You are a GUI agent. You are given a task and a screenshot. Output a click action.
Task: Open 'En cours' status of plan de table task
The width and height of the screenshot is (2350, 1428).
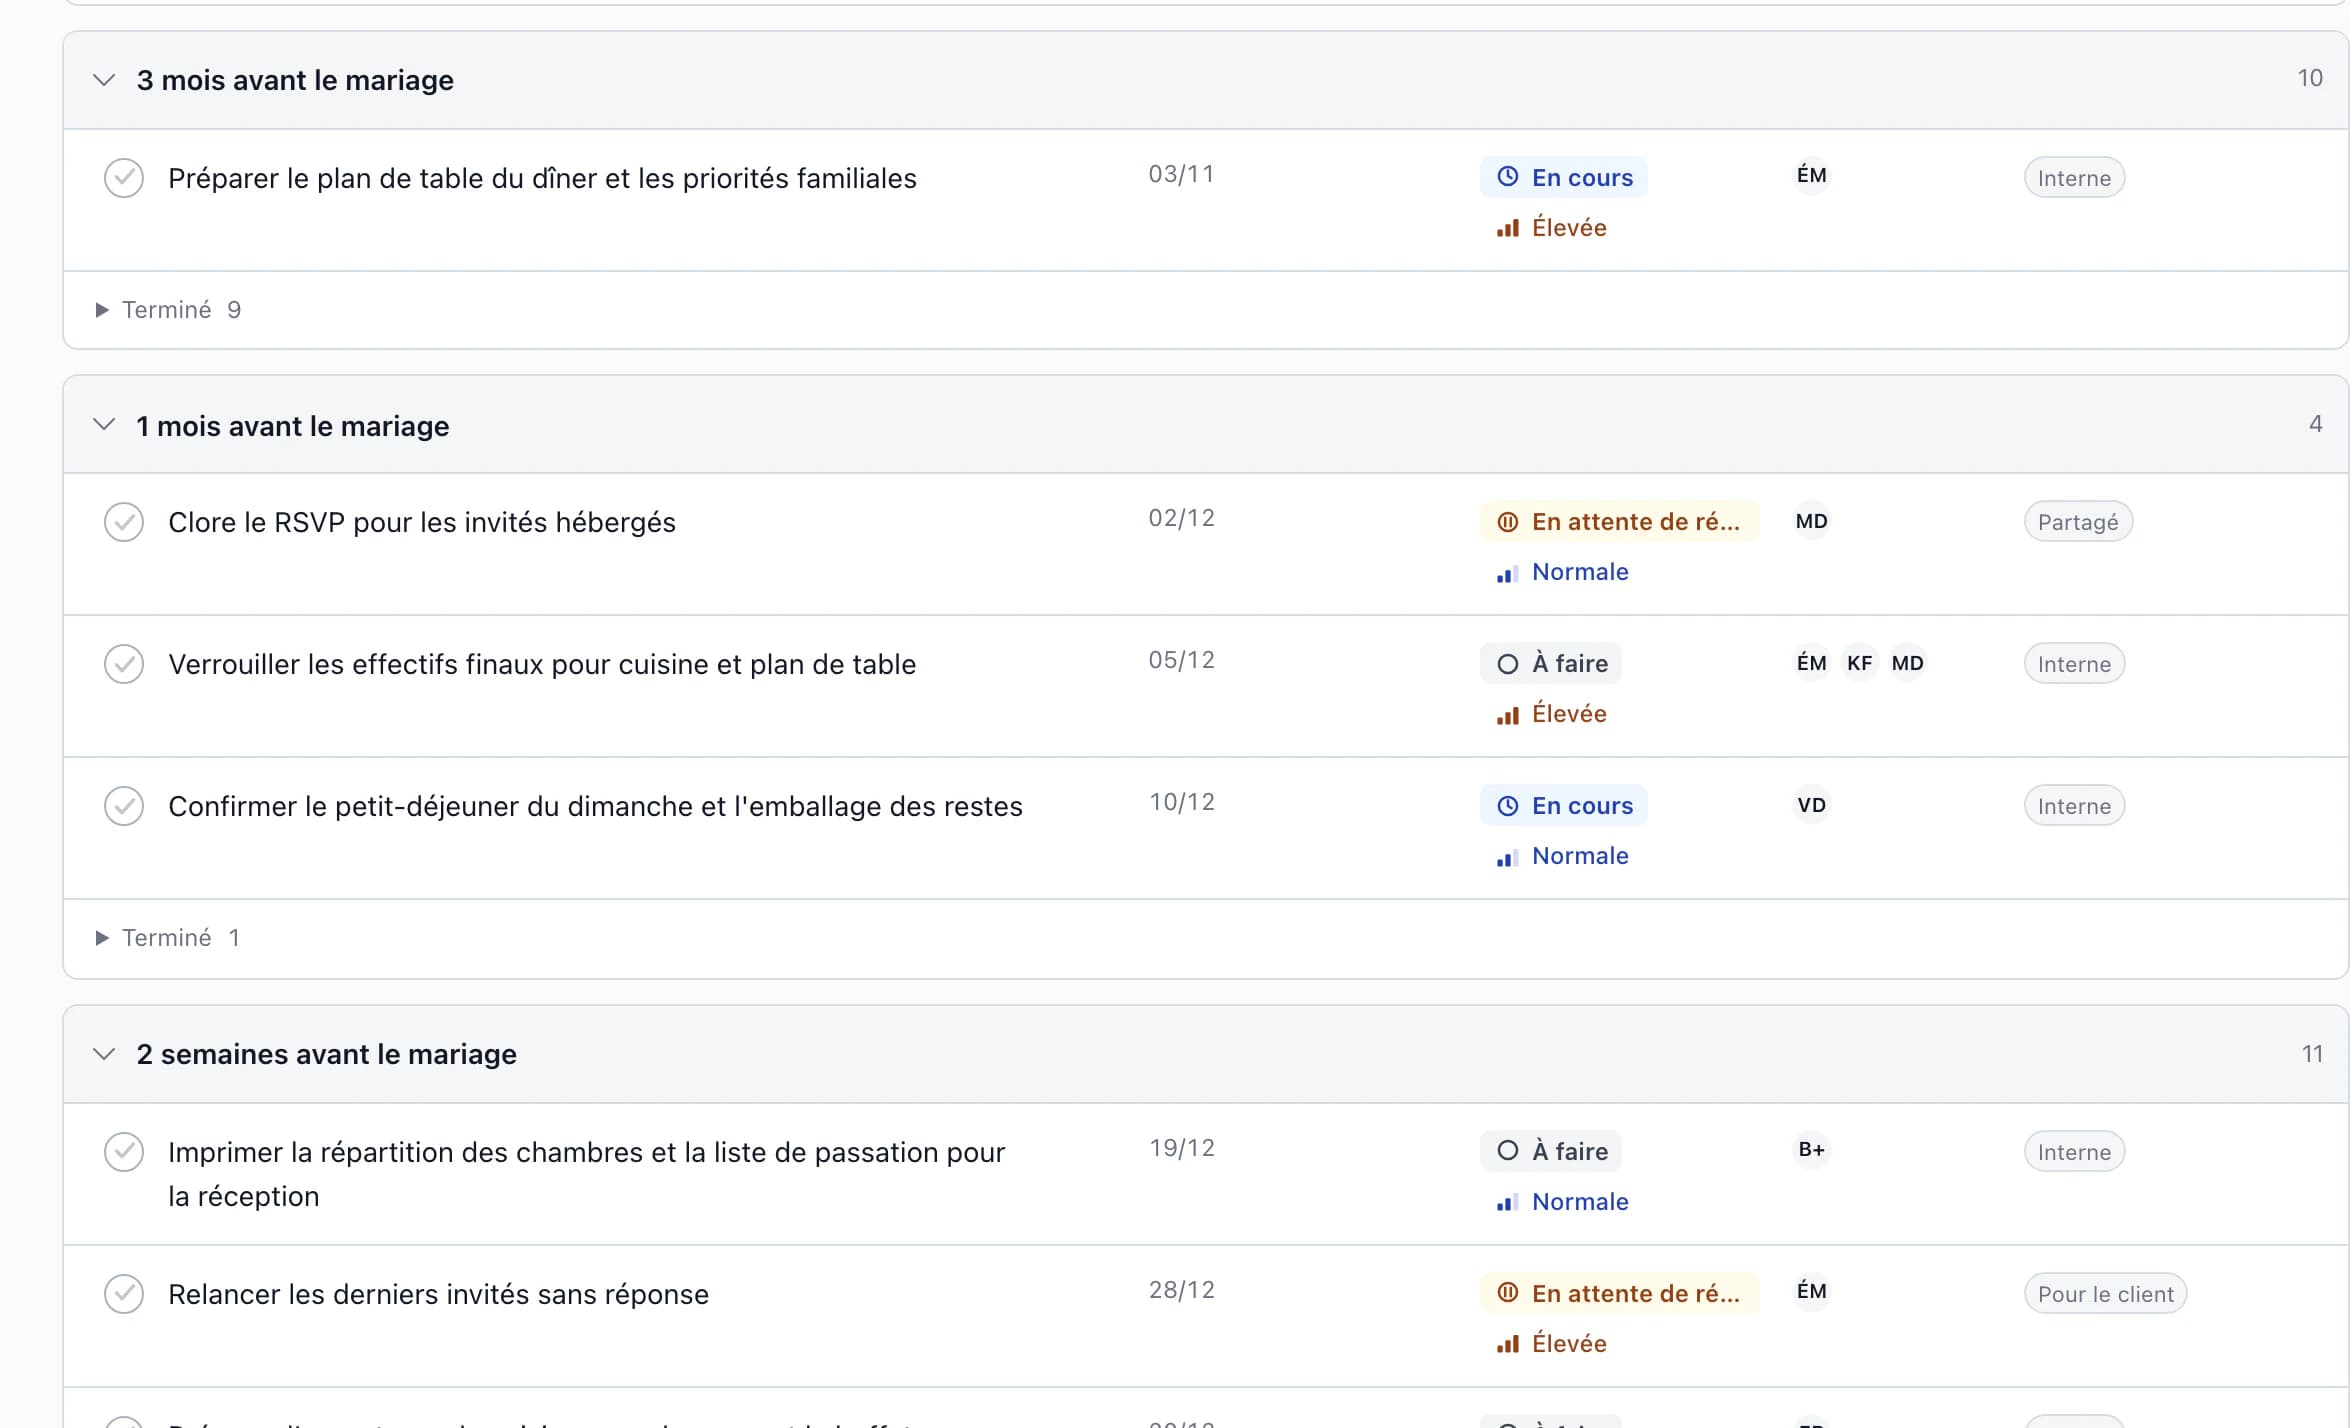pyautogui.click(x=1564, y=177)
